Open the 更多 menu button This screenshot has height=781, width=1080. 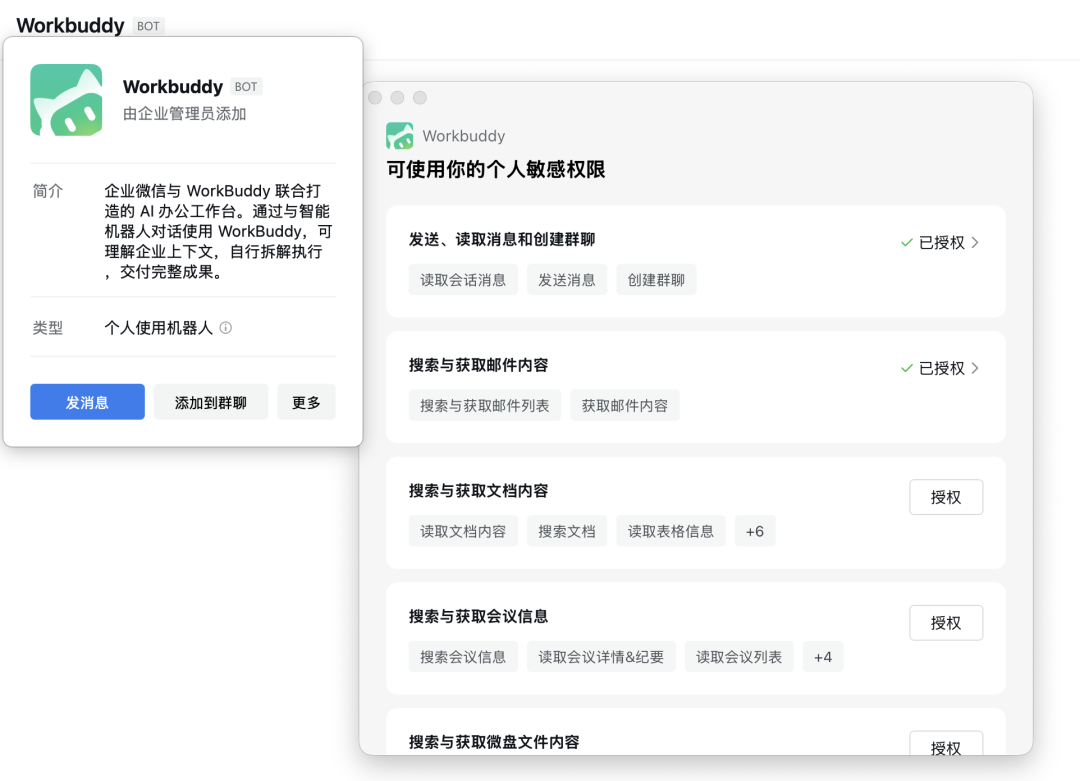(307, 402)
